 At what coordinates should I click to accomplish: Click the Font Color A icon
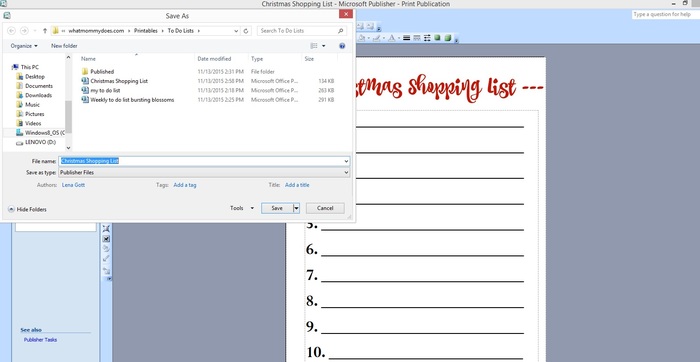[x=392, y=38]
